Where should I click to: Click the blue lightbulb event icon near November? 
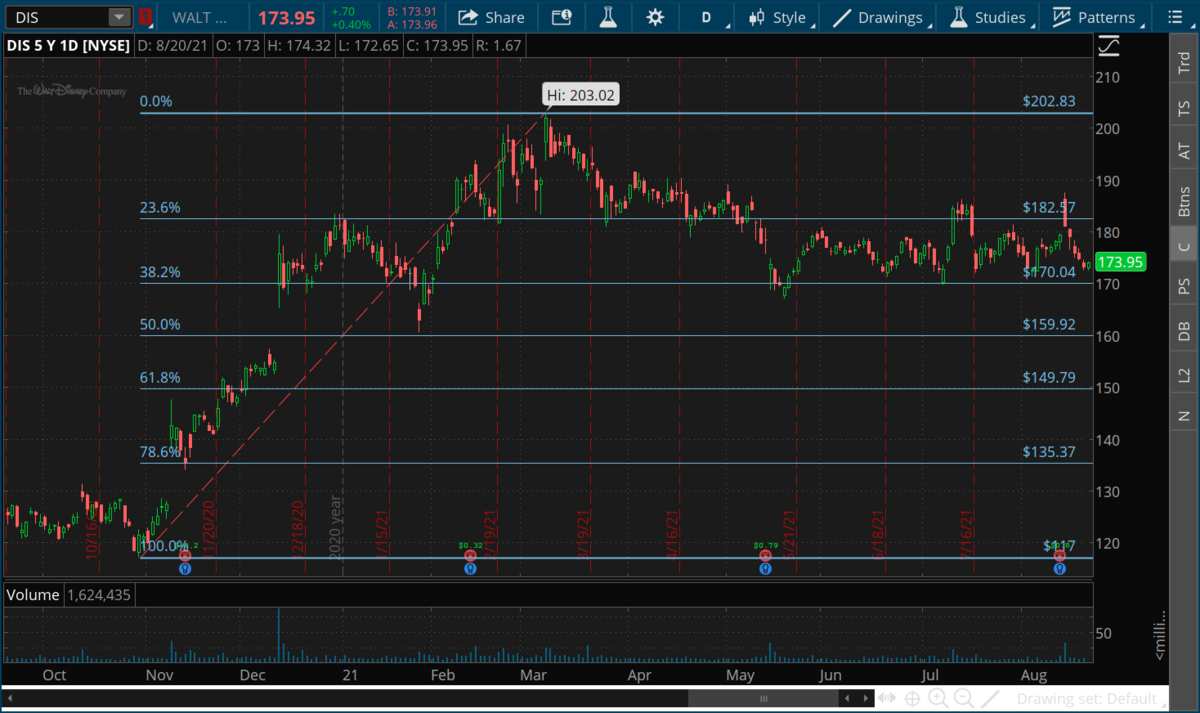[x=185, y=568]
